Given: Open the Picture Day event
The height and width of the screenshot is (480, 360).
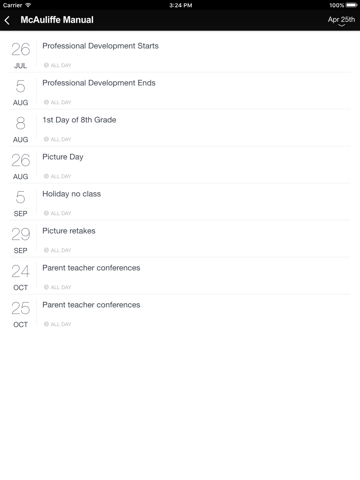Looking at the screenshot, I should pos(180,165).
